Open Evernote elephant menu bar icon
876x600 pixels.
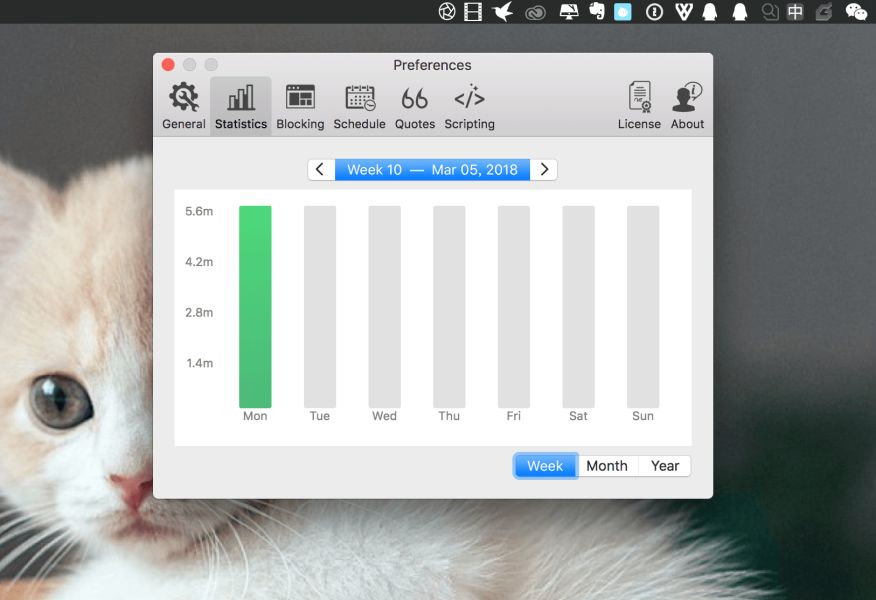tap(597, 12)
